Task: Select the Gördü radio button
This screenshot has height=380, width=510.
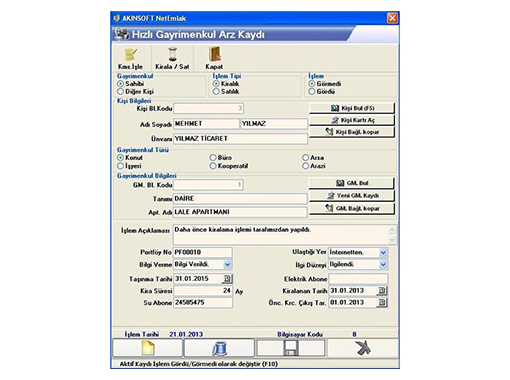Action: 312,91
